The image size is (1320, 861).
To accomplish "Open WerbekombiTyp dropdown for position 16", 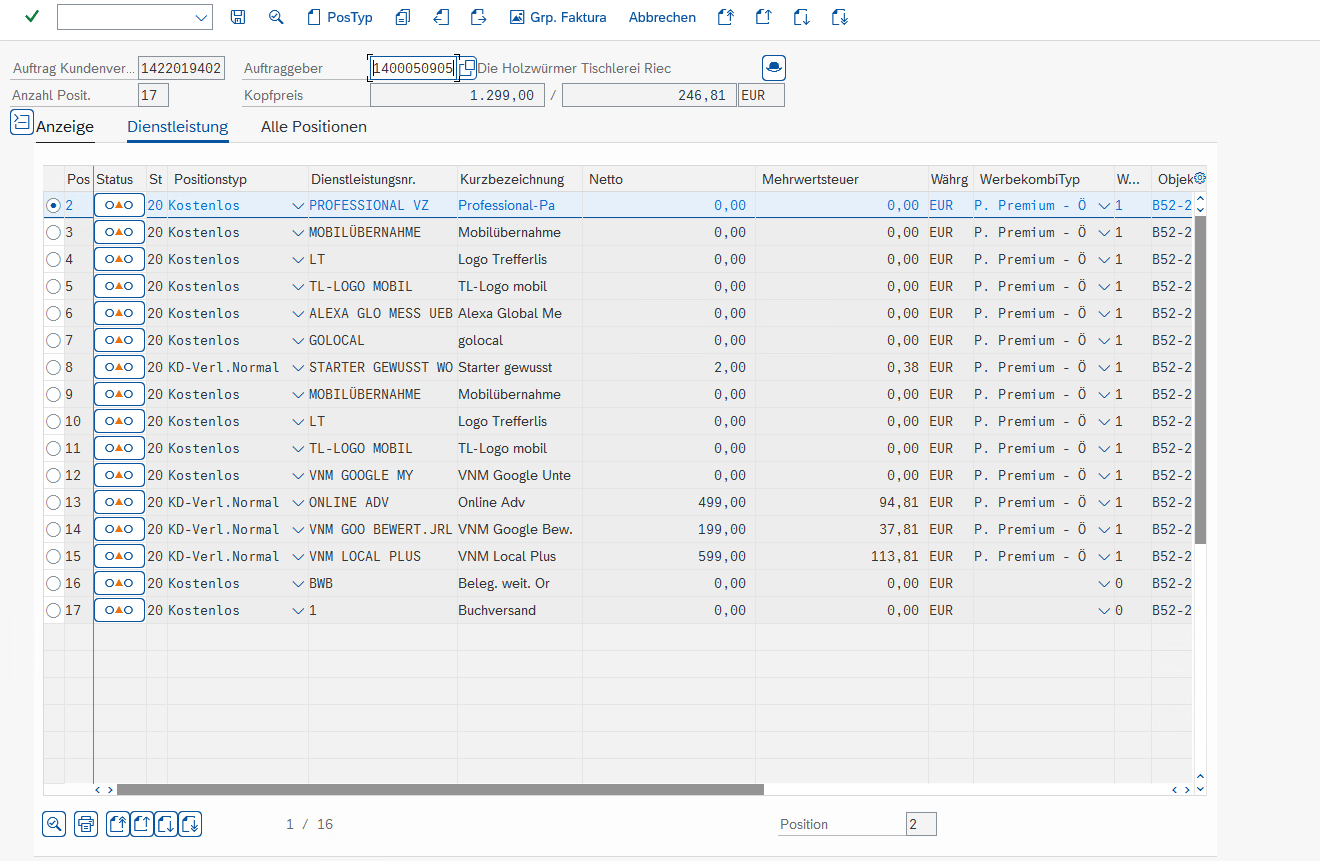I will [x=1104, y=583].
